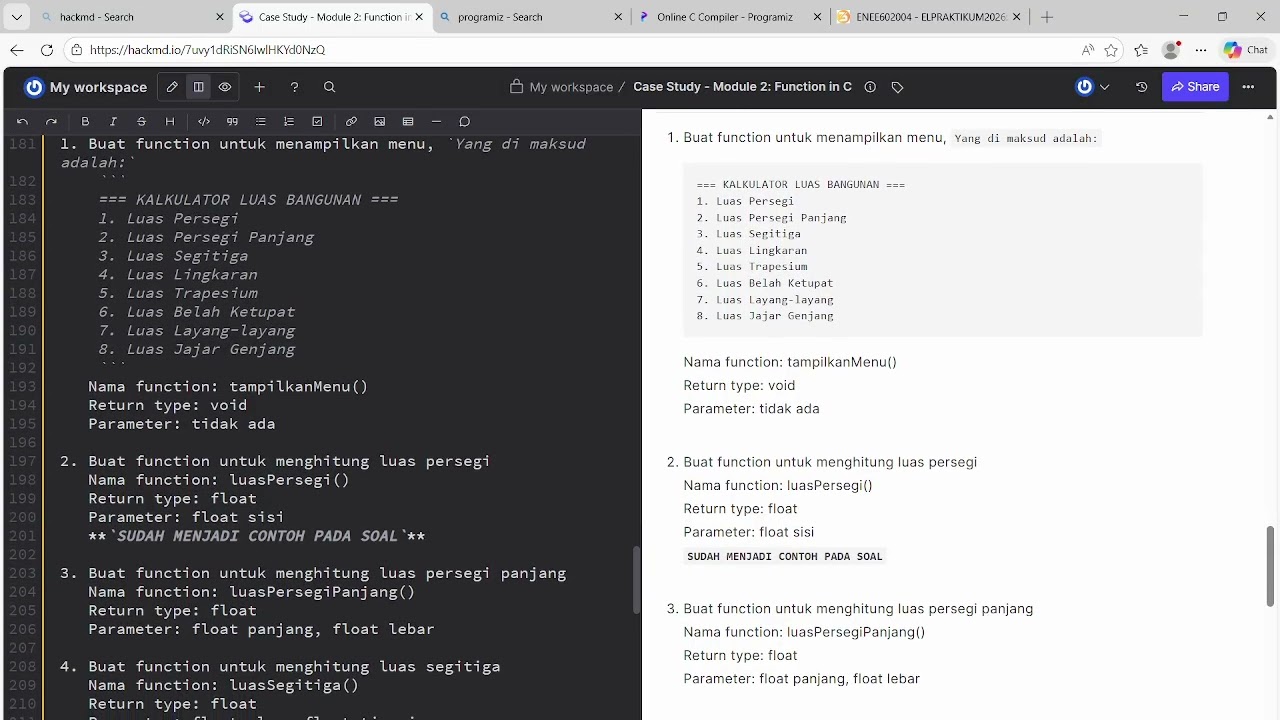
Task: Switch to edit-only mode with the pencil icon
Action: point(172,87)
